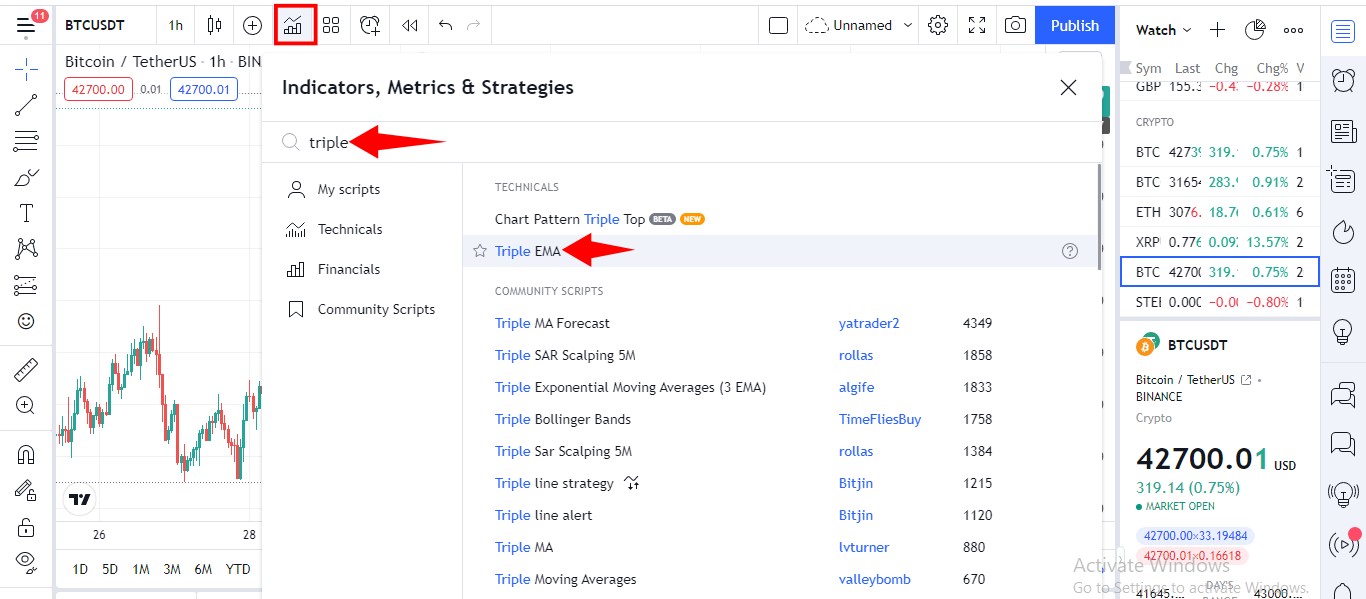Undo the last chart action
The width and height of the screenshot is (1366, 599).
point(446,25)
